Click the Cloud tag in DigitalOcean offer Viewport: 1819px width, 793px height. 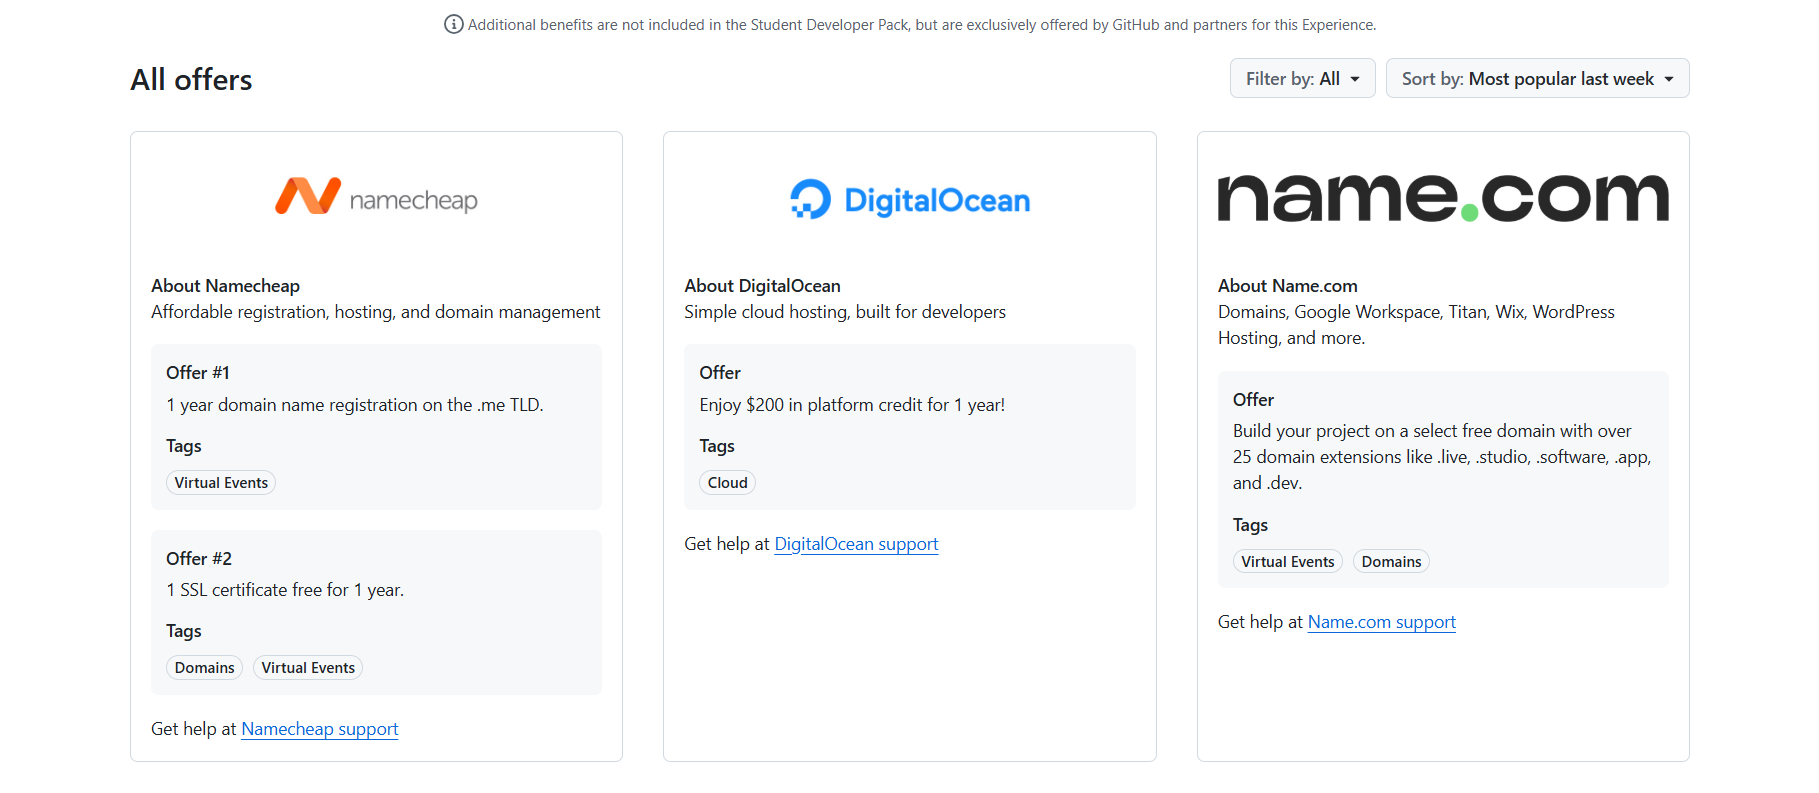[x=727, y=483]
